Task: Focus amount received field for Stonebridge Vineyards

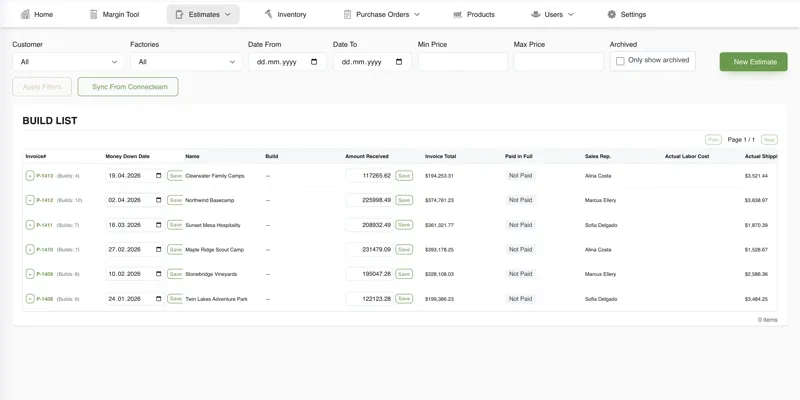Action: point(369,274)
